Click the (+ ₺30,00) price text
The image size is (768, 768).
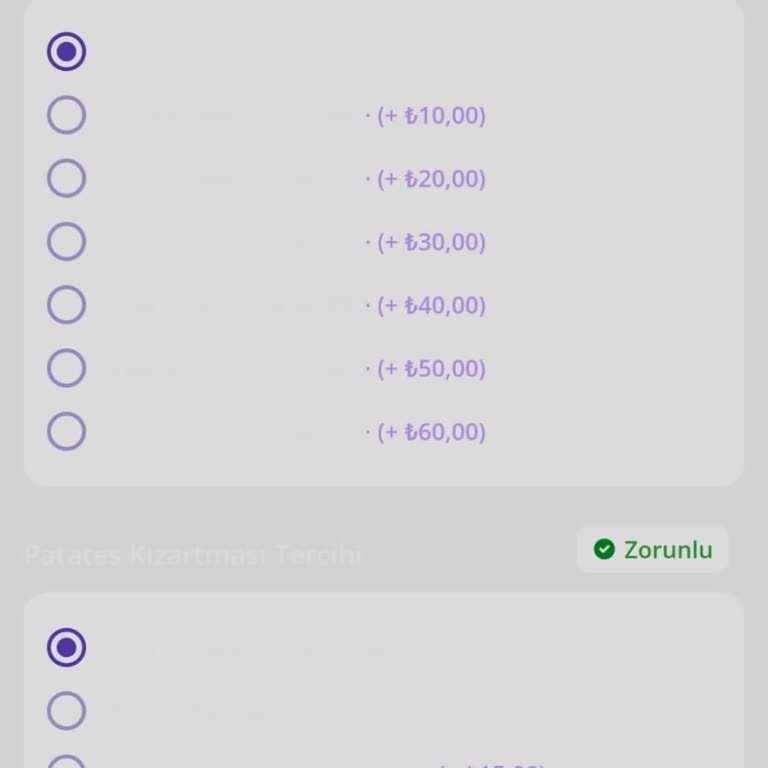[430, 242]
